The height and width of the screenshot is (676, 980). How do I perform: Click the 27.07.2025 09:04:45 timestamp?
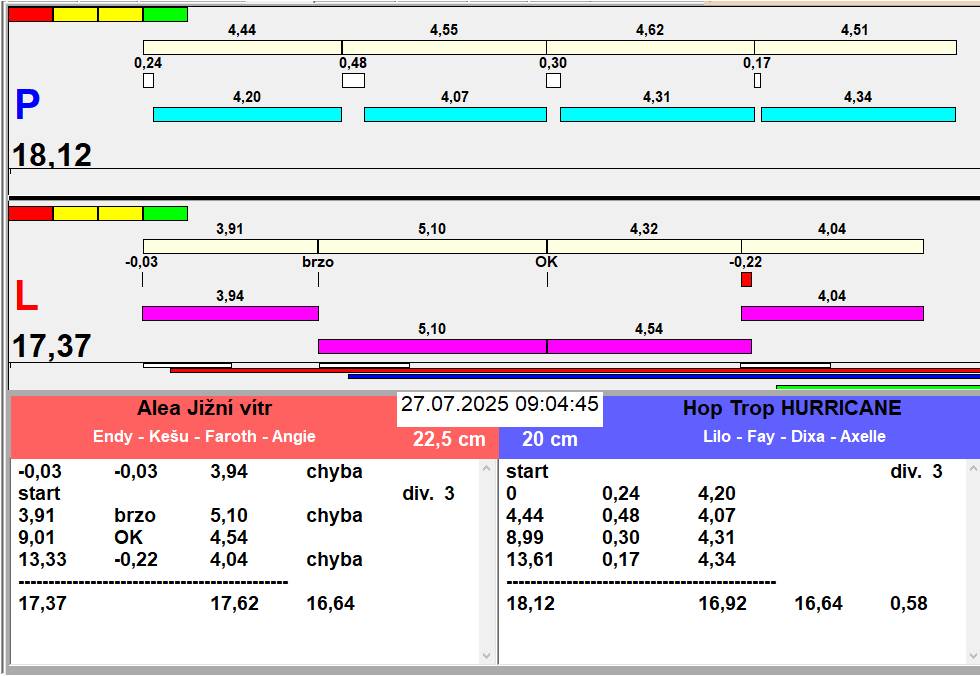click(x=500, y=404)
